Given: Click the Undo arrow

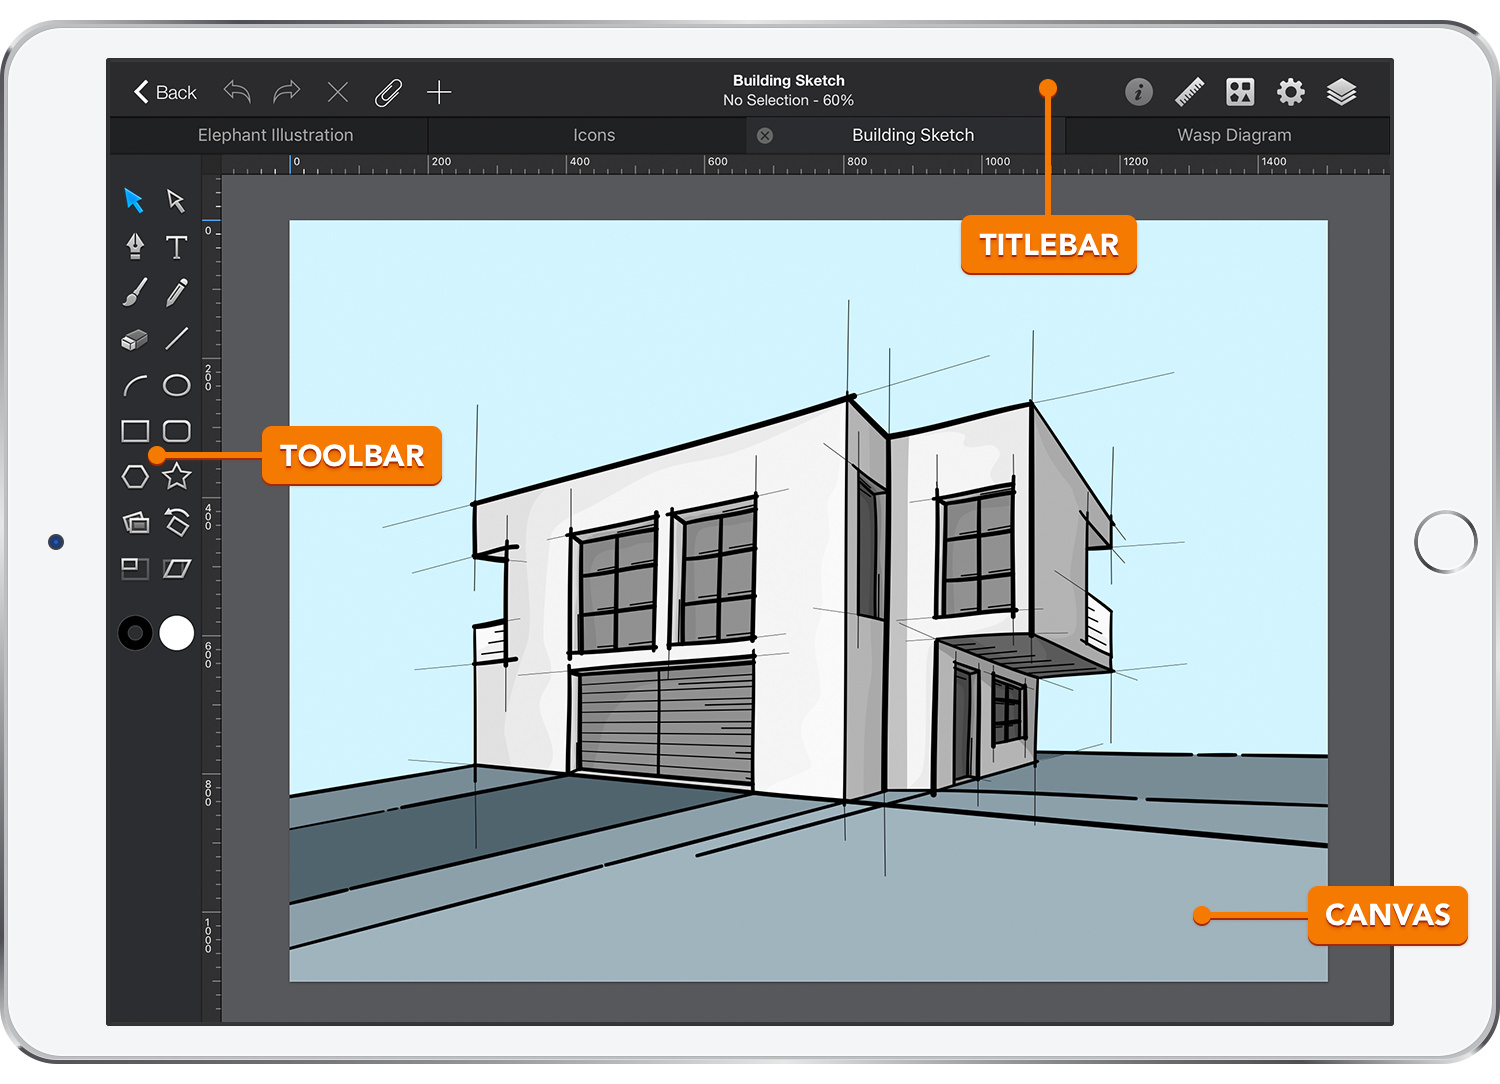Looking at the screenshot, I should click(237, 92).
